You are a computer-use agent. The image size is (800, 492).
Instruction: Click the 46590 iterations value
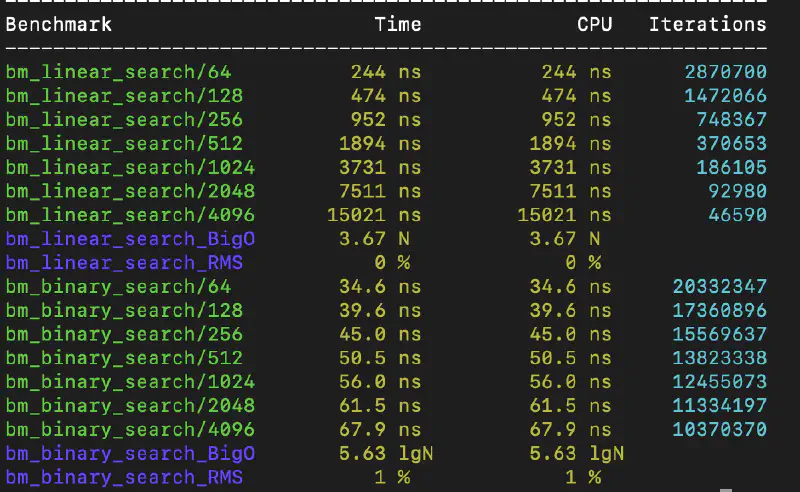tap(737, 215)
